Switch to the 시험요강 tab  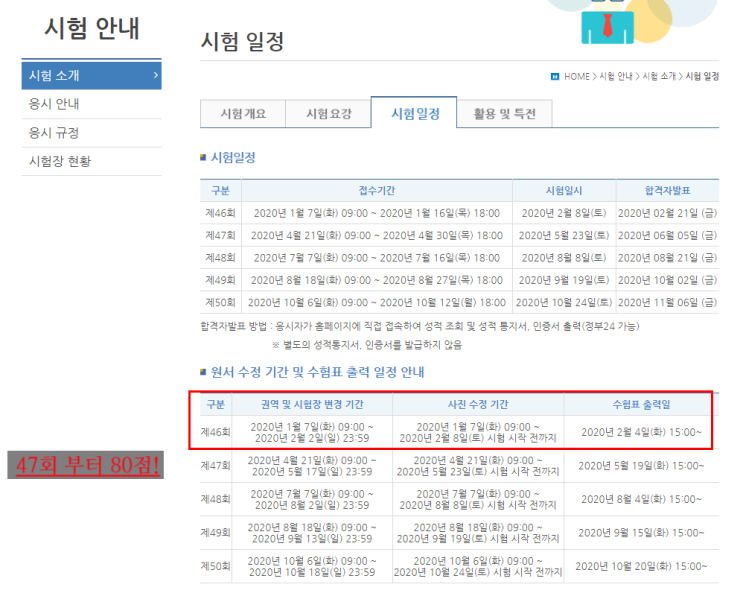point(328,114)
